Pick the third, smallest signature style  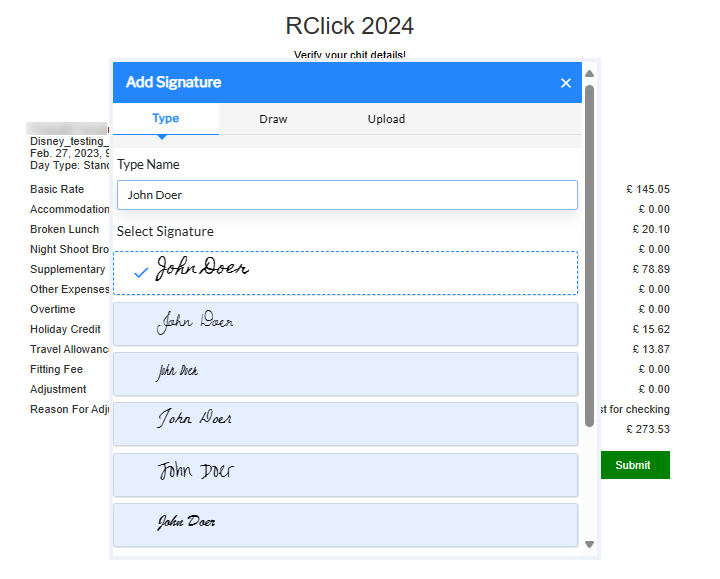click(346, 373)
